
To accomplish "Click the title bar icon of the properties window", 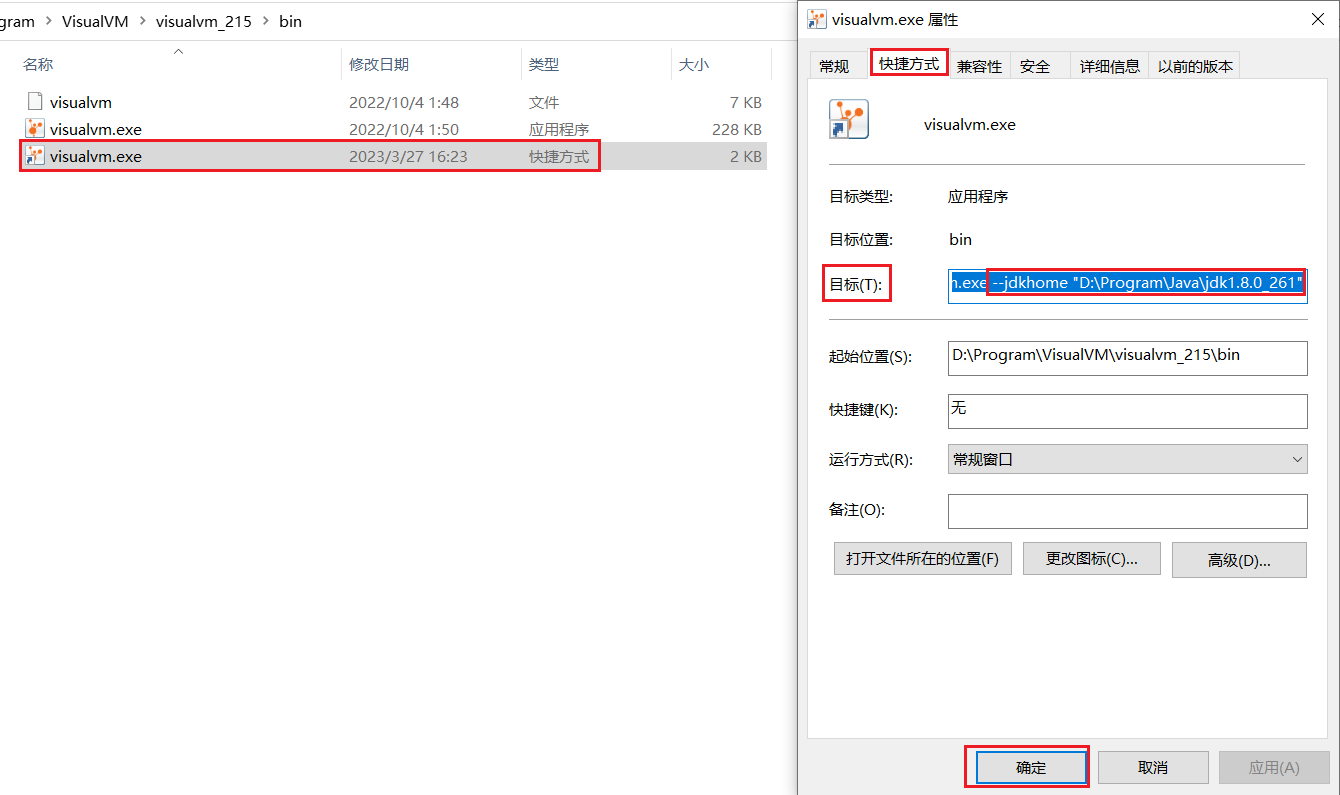I will pos(817,19).
